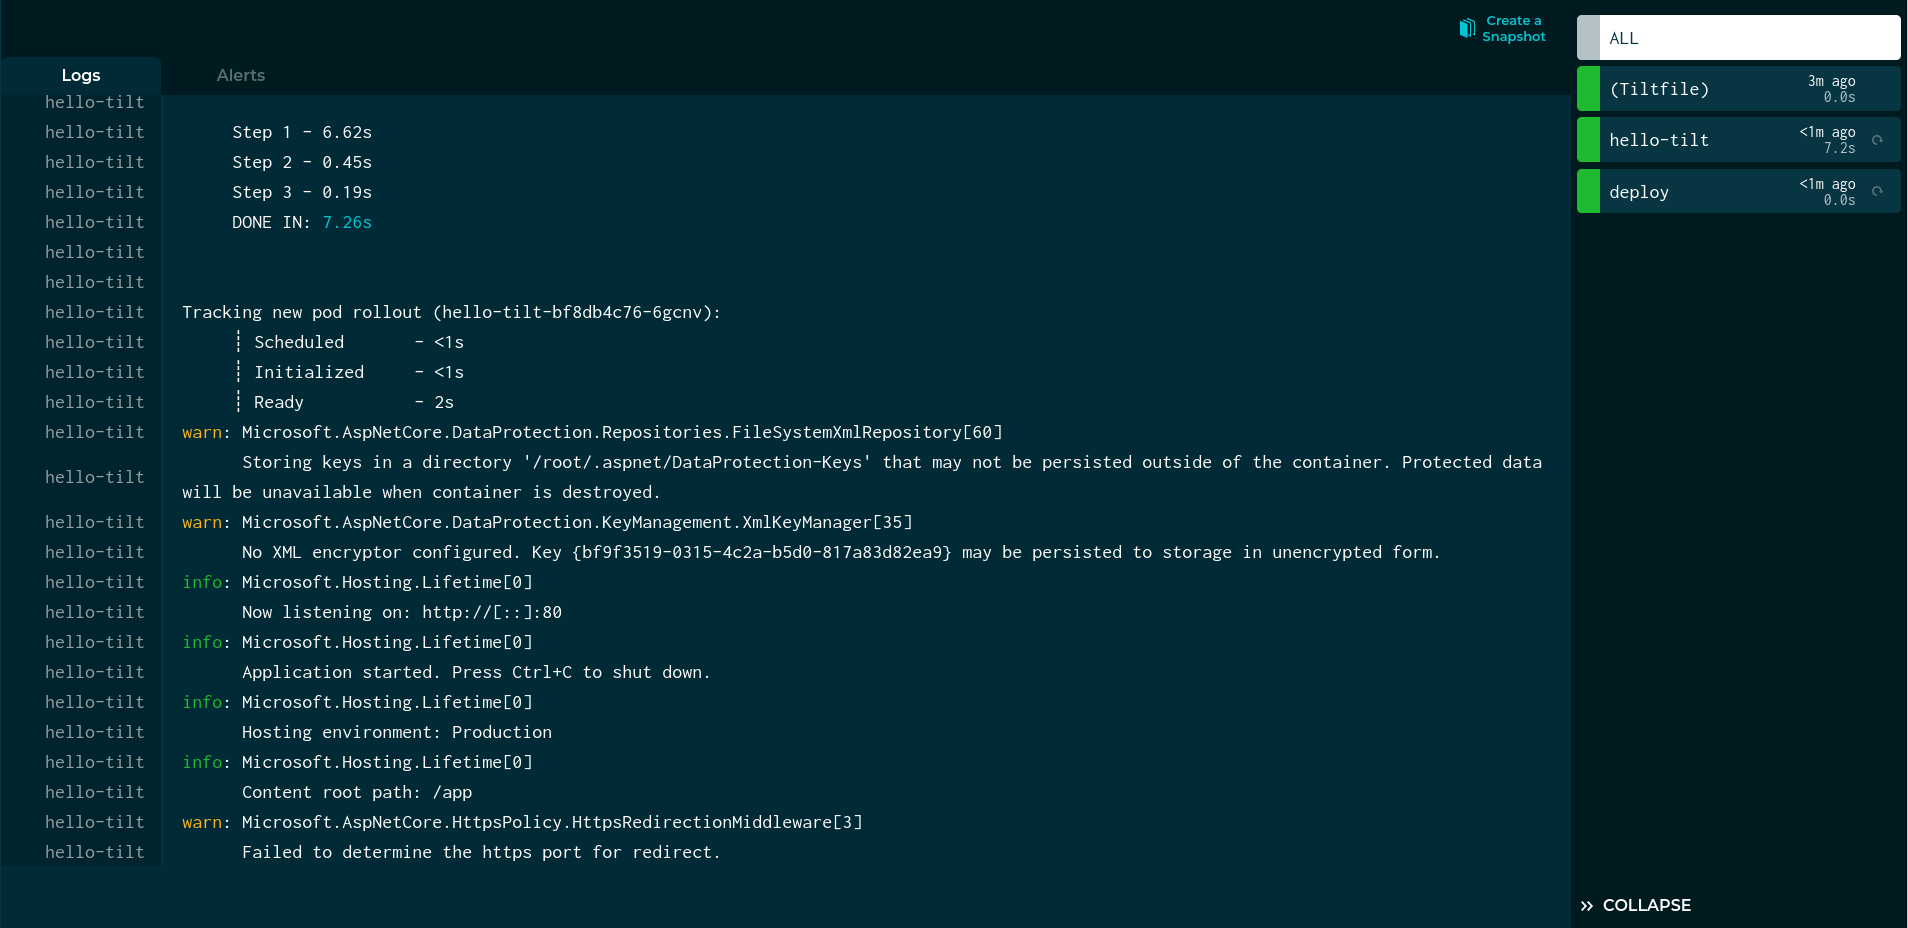1908x928 pixels.
Task: Click the snapshot icon beside Create a Snapshot
Action: coord(1467,28)
